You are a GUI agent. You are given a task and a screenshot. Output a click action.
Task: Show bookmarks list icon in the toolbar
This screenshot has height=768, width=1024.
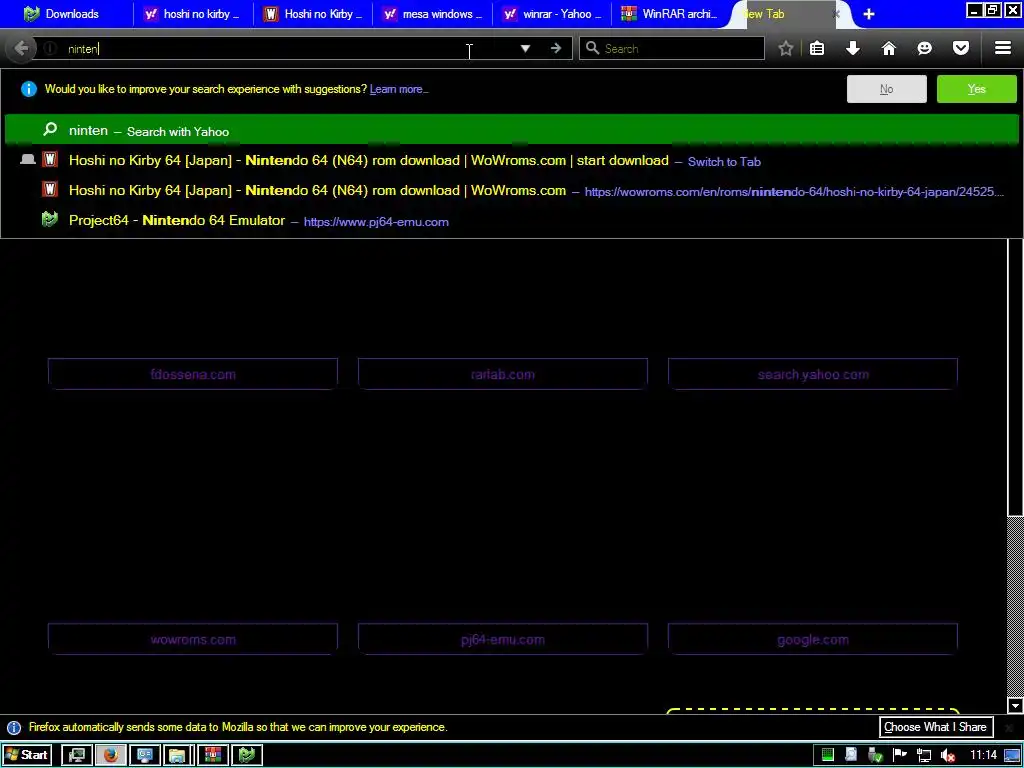click(x=817, y=48)
